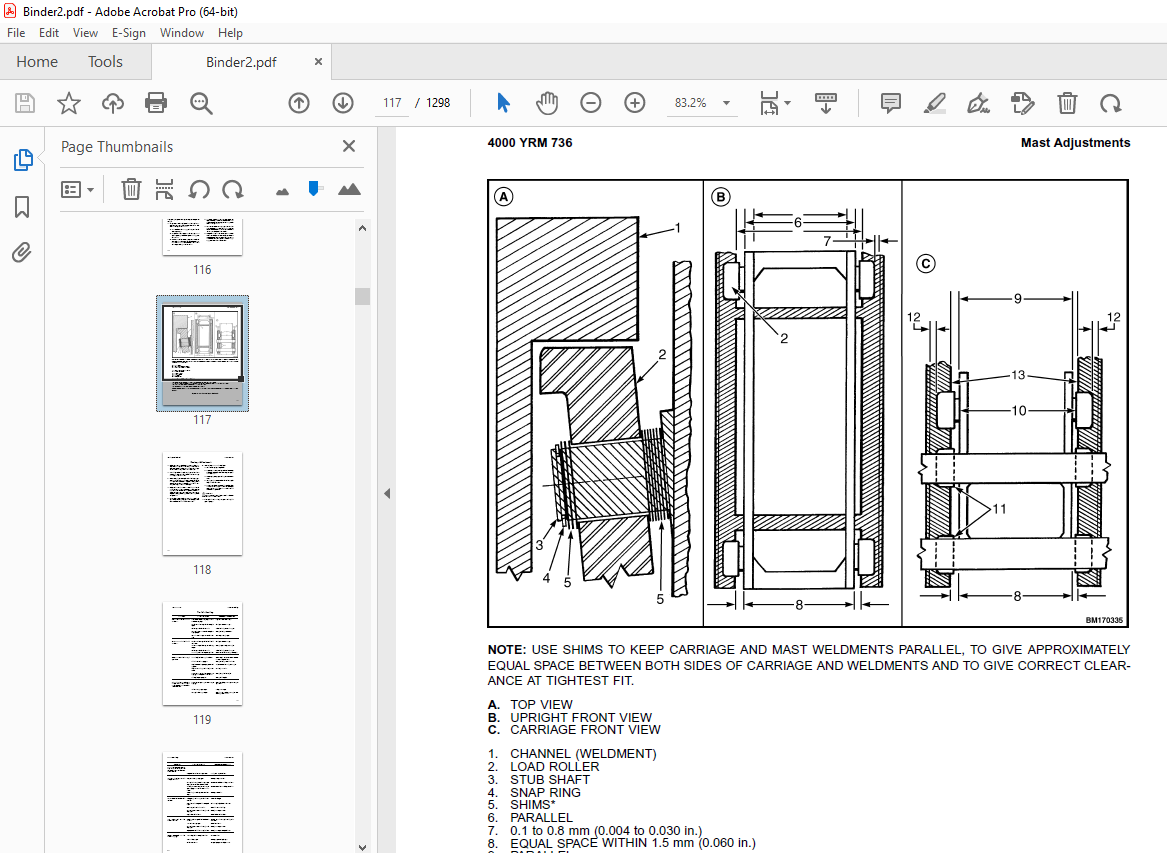The image size is (1167, 853).
Task: Rotate page clockwise in main toolbar
Action: [1110, 103]
